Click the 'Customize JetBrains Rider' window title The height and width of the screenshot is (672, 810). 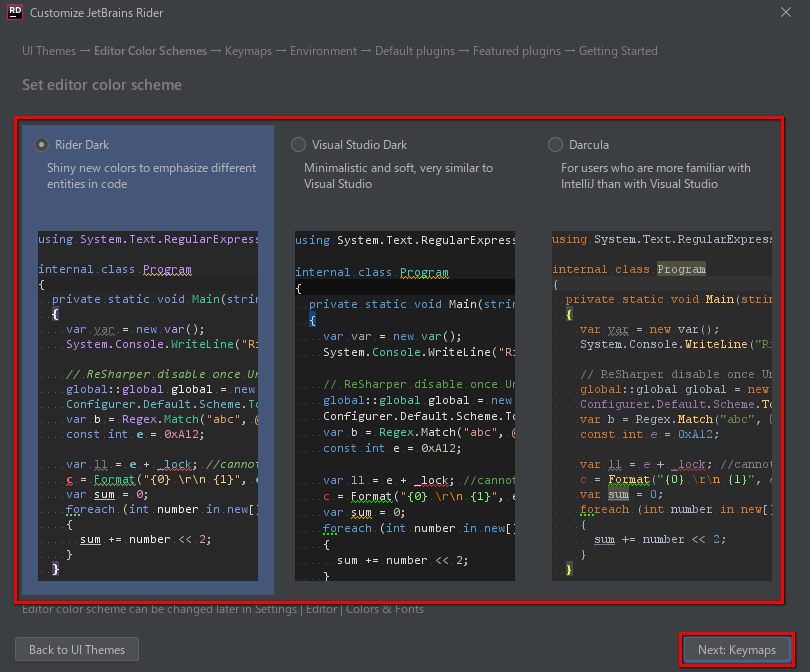(97, 13)
